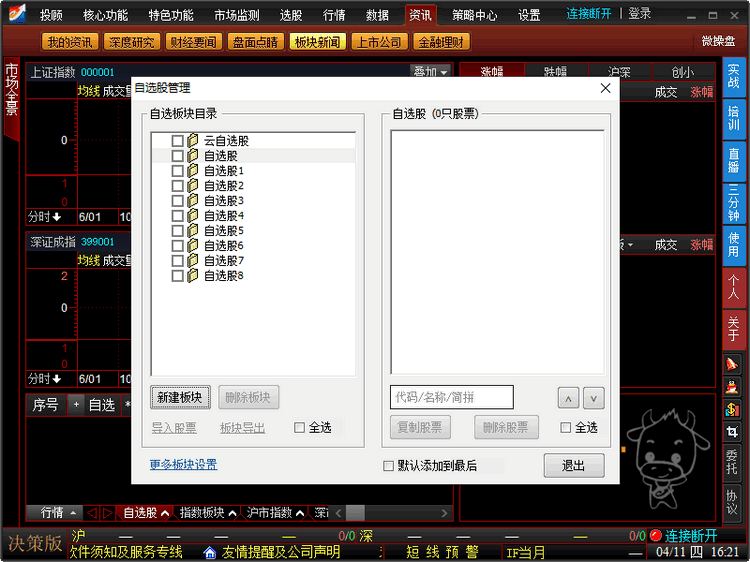This screenshot has height=562, width=750.
Task: Expand the 指数板块 bottom tab arrow
Action: pyautogui.click(x=232, y=513)
